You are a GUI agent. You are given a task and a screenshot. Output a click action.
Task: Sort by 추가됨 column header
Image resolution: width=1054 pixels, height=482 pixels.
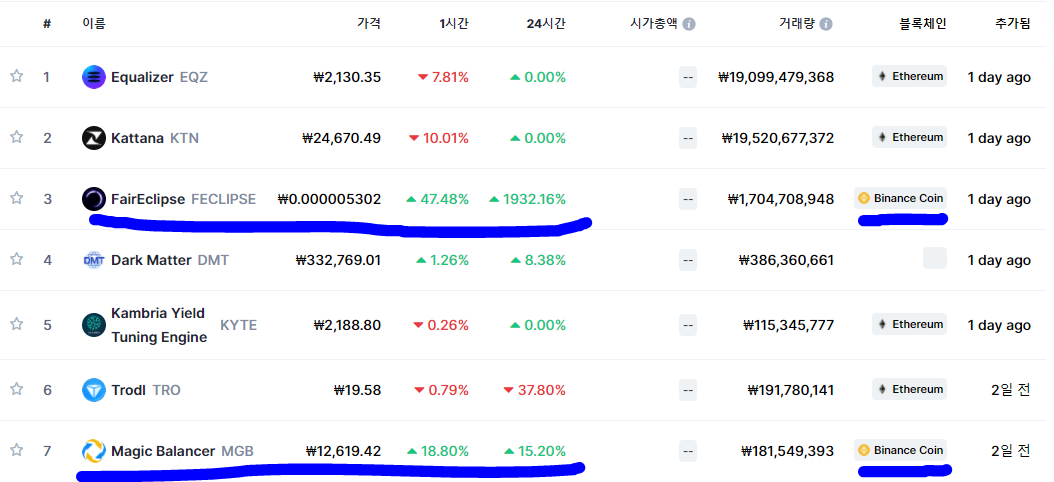point(1012,24)
